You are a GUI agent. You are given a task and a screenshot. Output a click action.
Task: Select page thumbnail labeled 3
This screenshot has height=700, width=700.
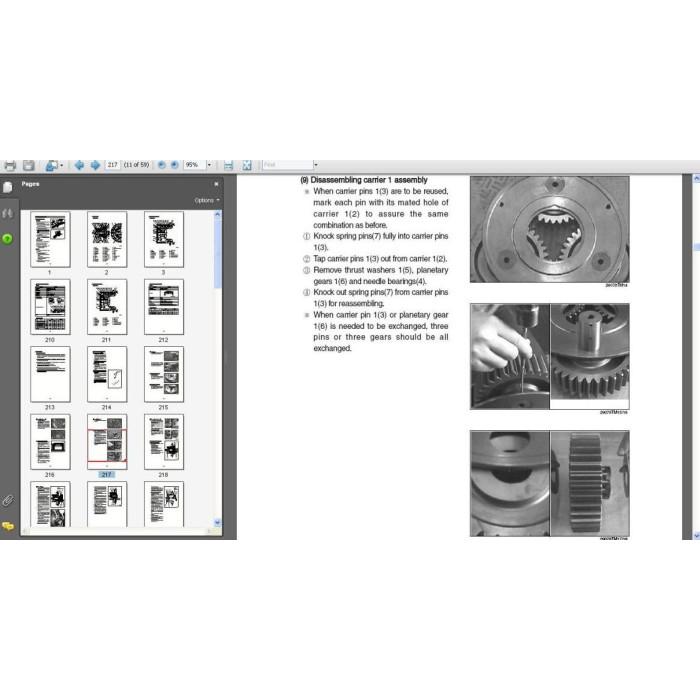(x=164, y=239)
